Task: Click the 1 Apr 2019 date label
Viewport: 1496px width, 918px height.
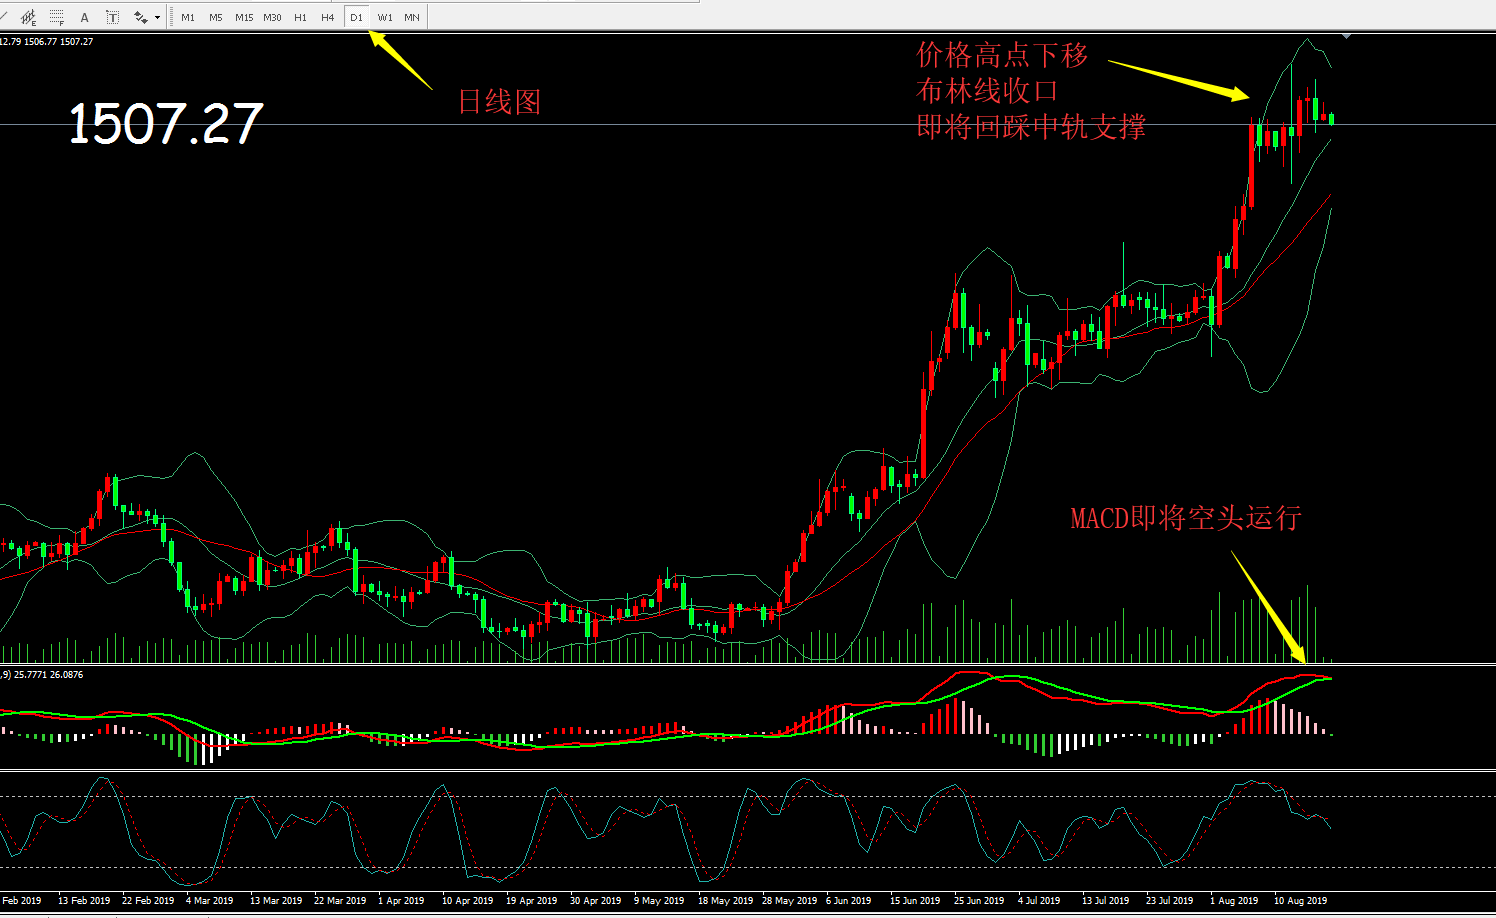Action: (401, 900)
